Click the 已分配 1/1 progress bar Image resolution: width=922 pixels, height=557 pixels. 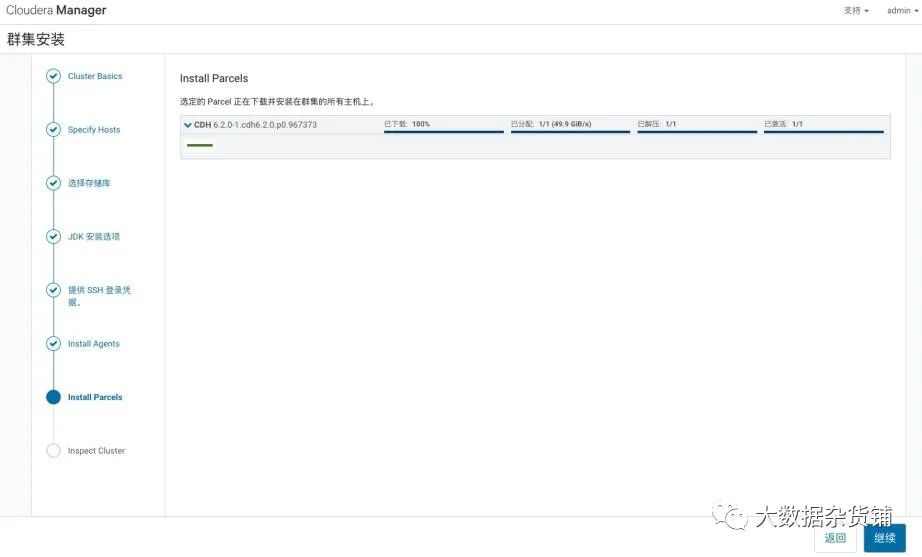point(570,132)
